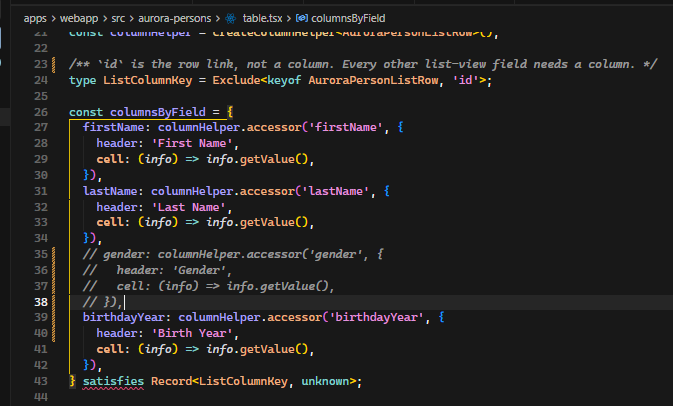The width and height of the screenshot is (673, 406).
Task: Open the 'src' breadcrumb segment
Action: point(118,18)
